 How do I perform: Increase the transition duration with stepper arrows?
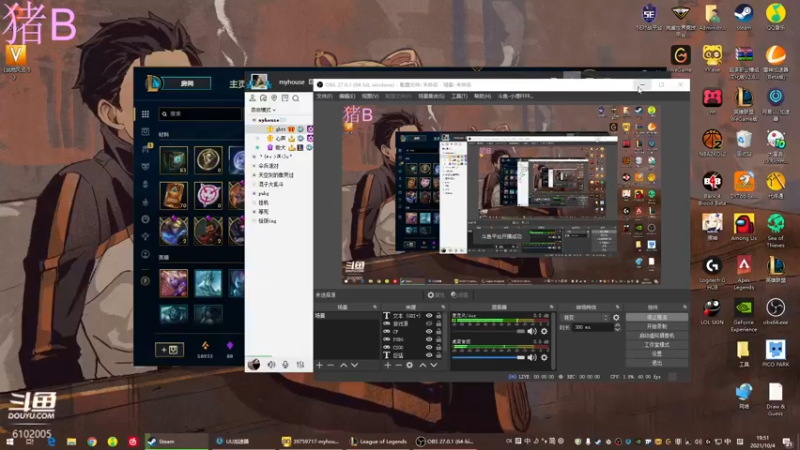[617, 325]
